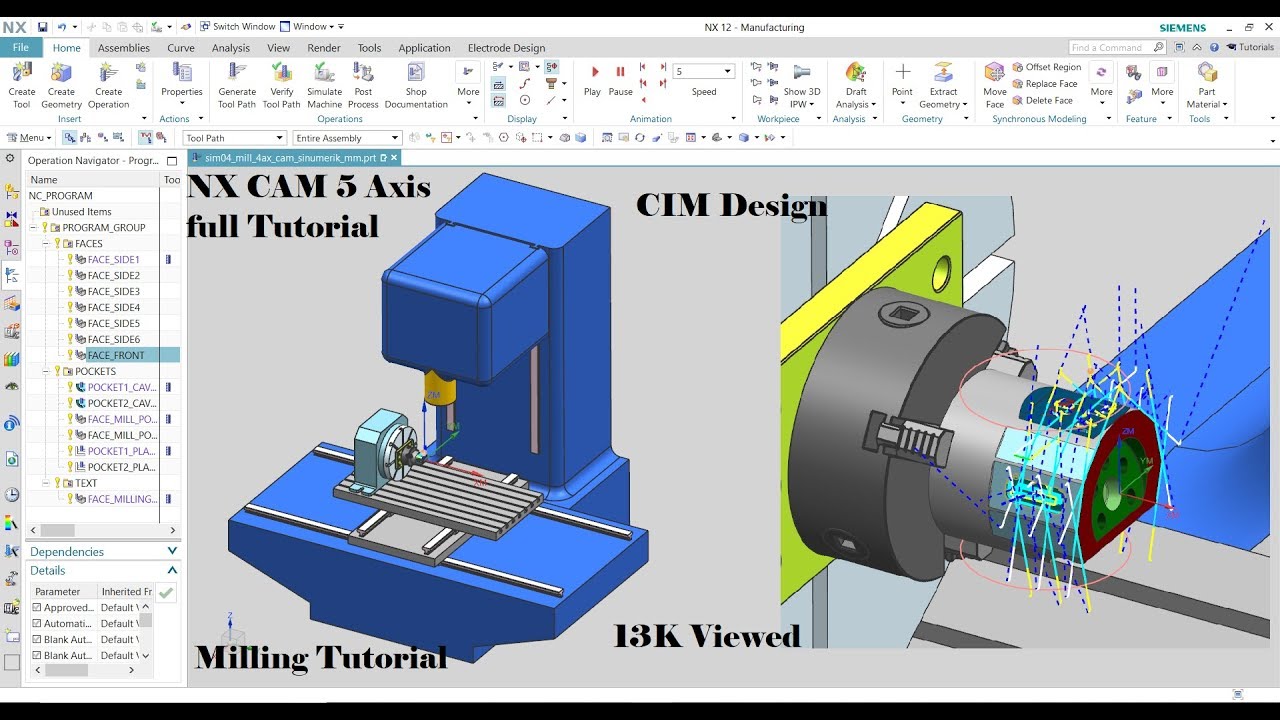
Task: Collapse the TEXT group node
Action: pos(47,484)
